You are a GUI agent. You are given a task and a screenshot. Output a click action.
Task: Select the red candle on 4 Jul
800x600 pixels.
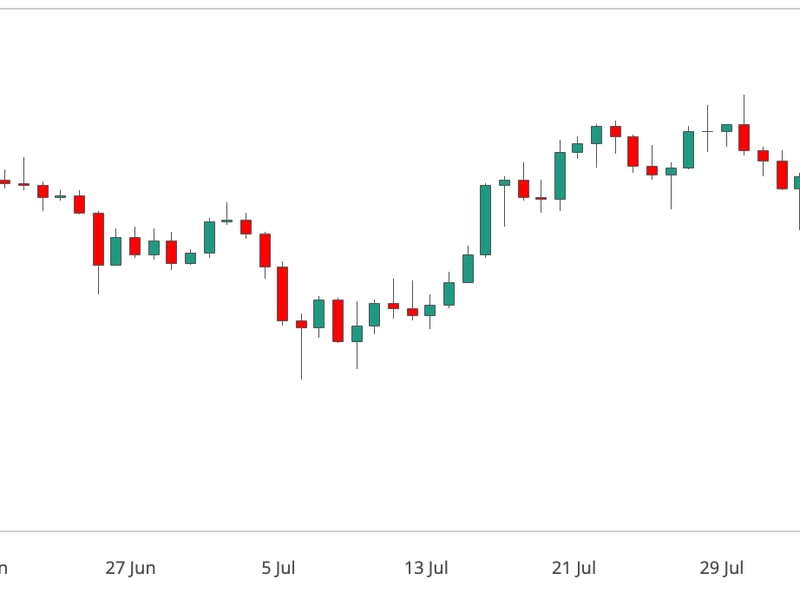tap(265, 250)
